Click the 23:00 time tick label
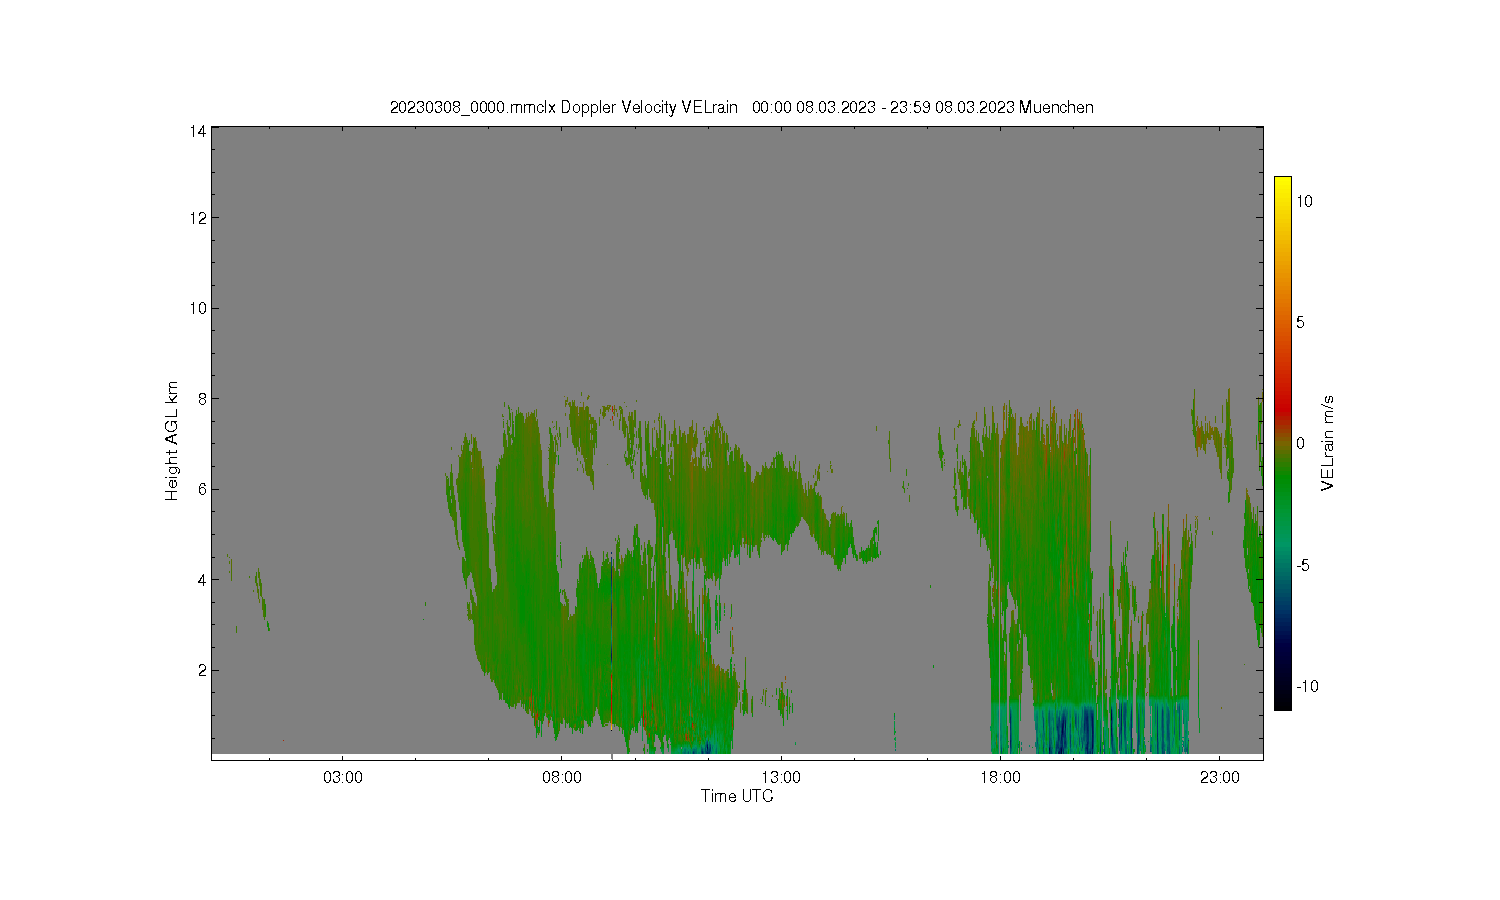Screen dimensions: 1500x900 click(x=1219, y=777)
